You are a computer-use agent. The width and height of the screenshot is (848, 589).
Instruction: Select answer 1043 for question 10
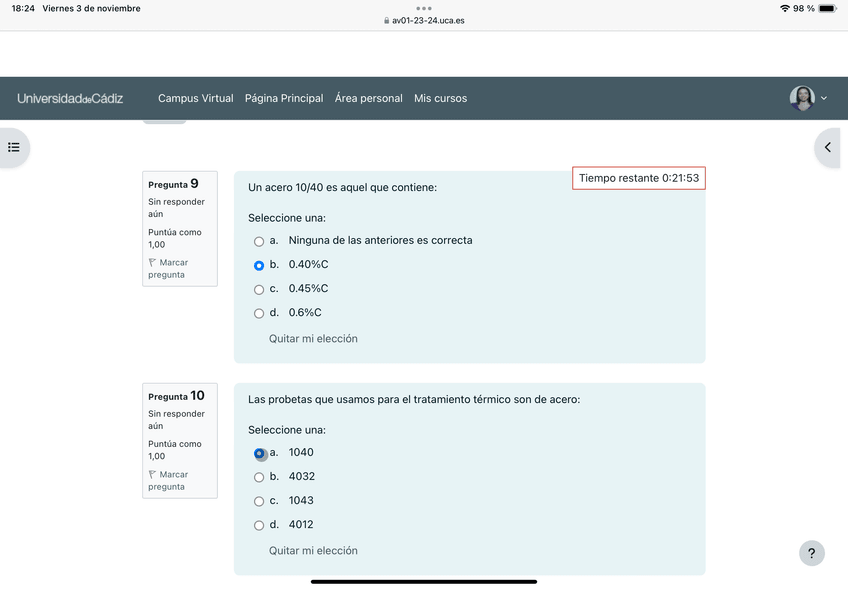259,501
